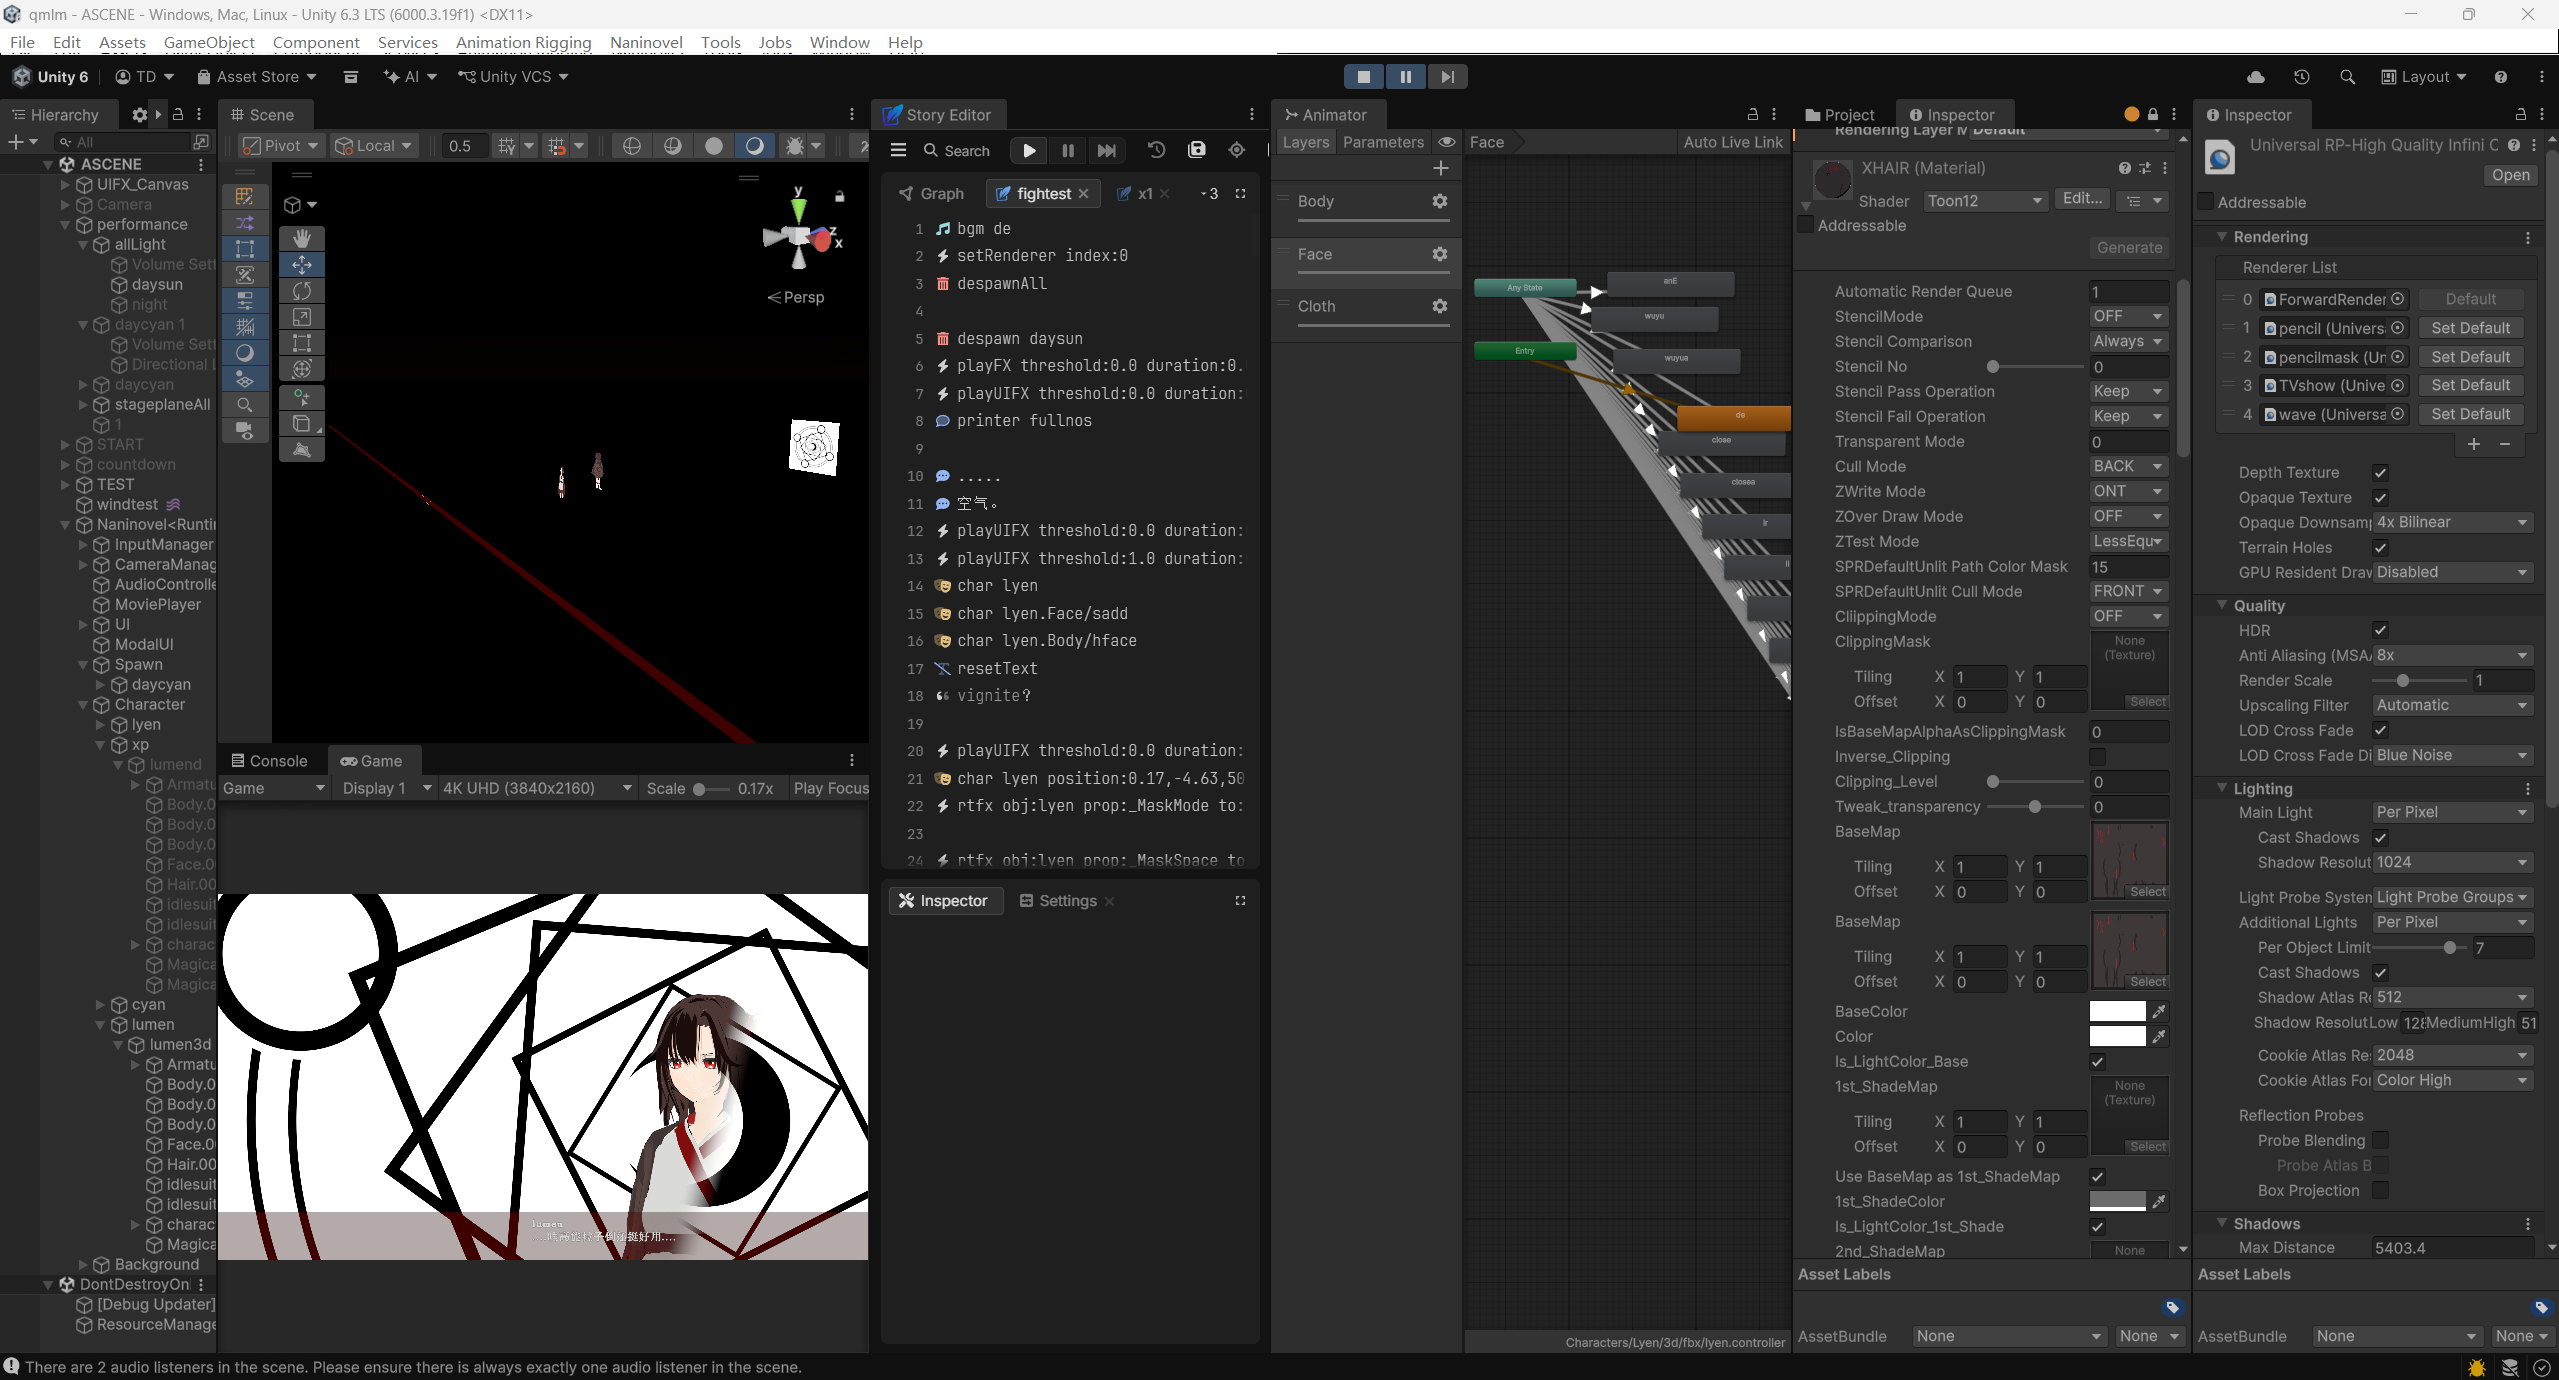The image size is (2559, 1380).
Task: Click the Story Editor play button
Action: tap(1029, 150)
